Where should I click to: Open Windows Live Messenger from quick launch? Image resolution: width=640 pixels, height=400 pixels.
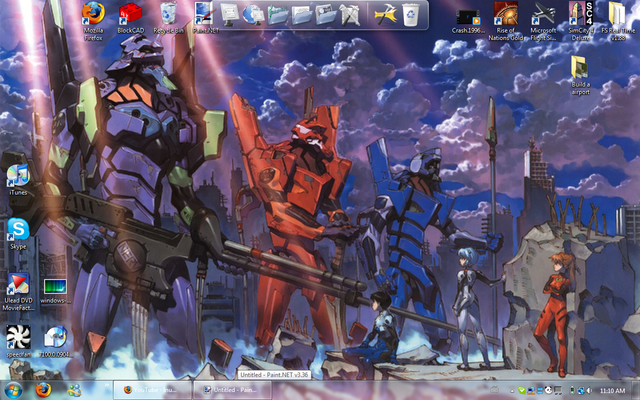click(x=74, y=390)
